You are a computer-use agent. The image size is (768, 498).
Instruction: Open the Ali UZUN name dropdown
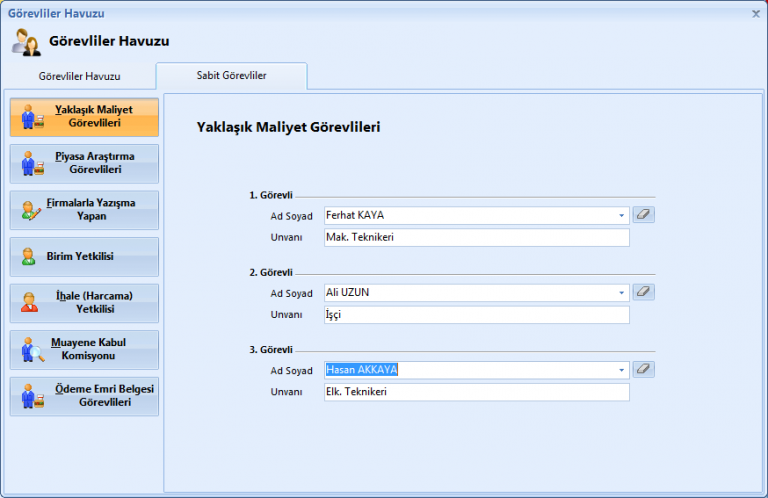pyautogui.click(x=621, y=292)
